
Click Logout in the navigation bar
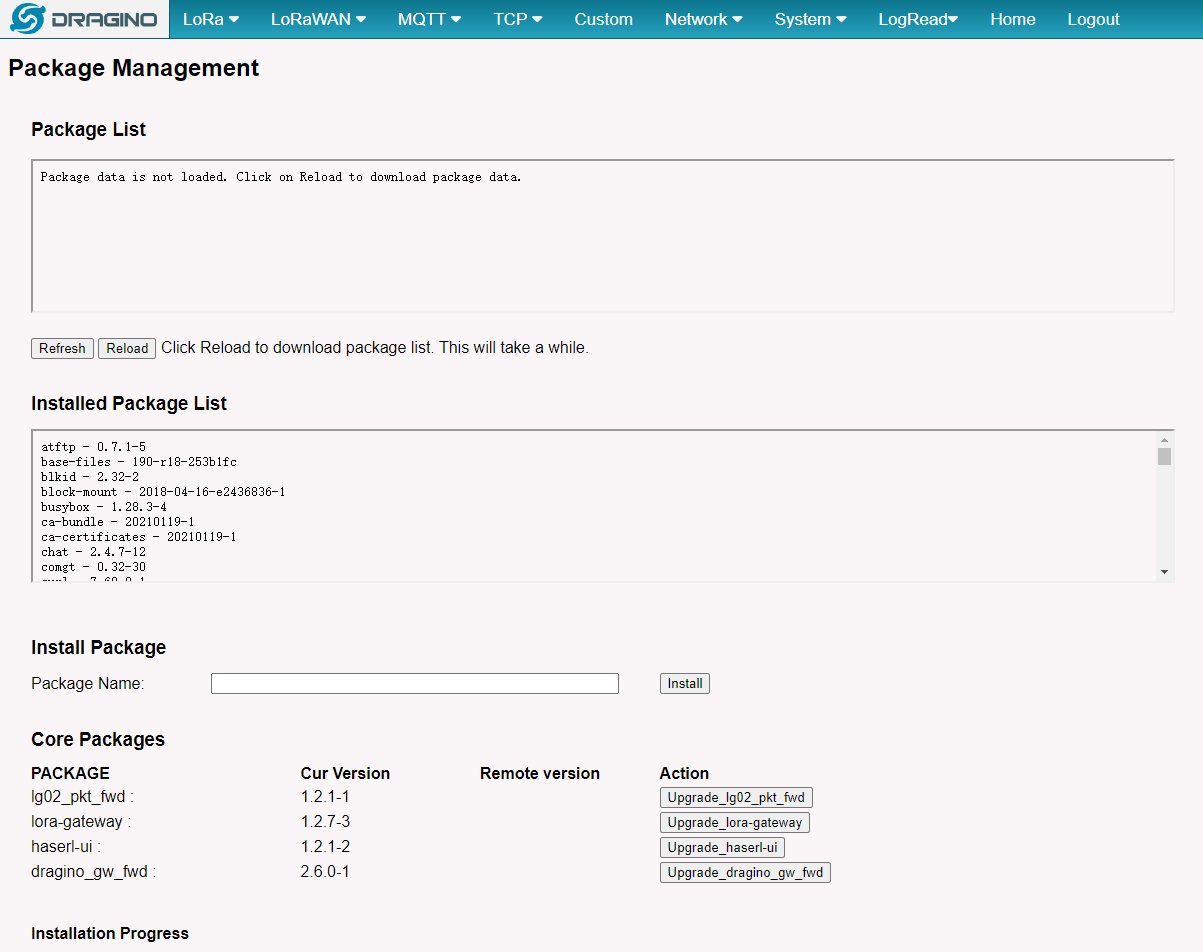pos(1093,19)
